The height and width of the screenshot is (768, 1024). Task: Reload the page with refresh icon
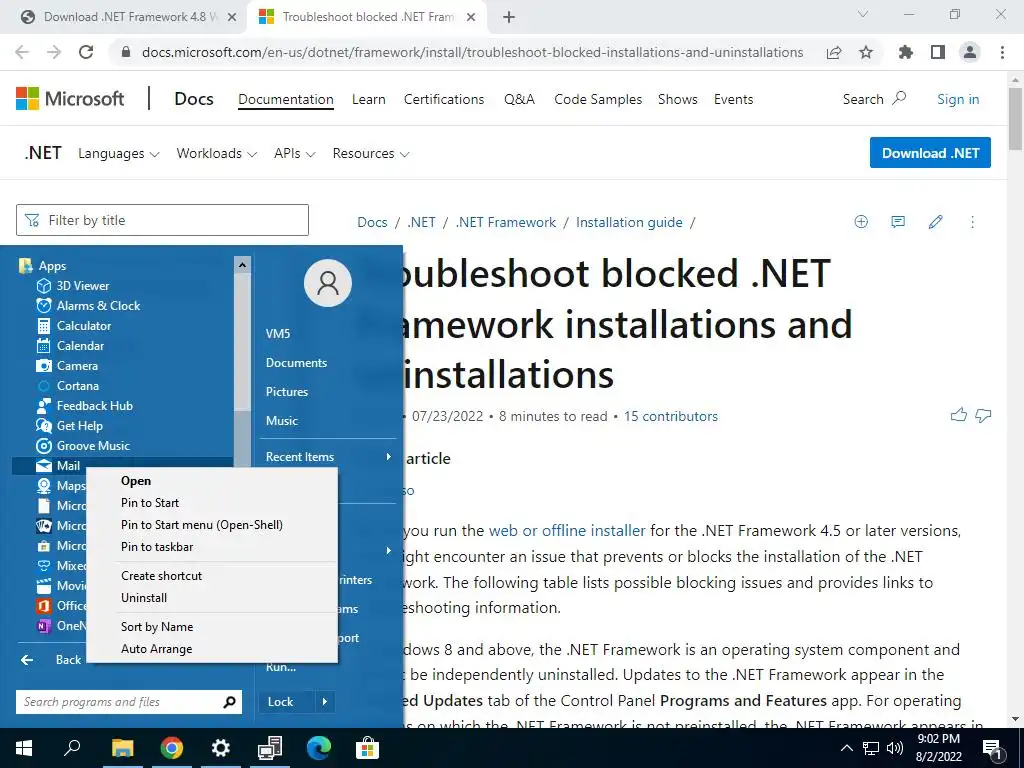[86, 52]
